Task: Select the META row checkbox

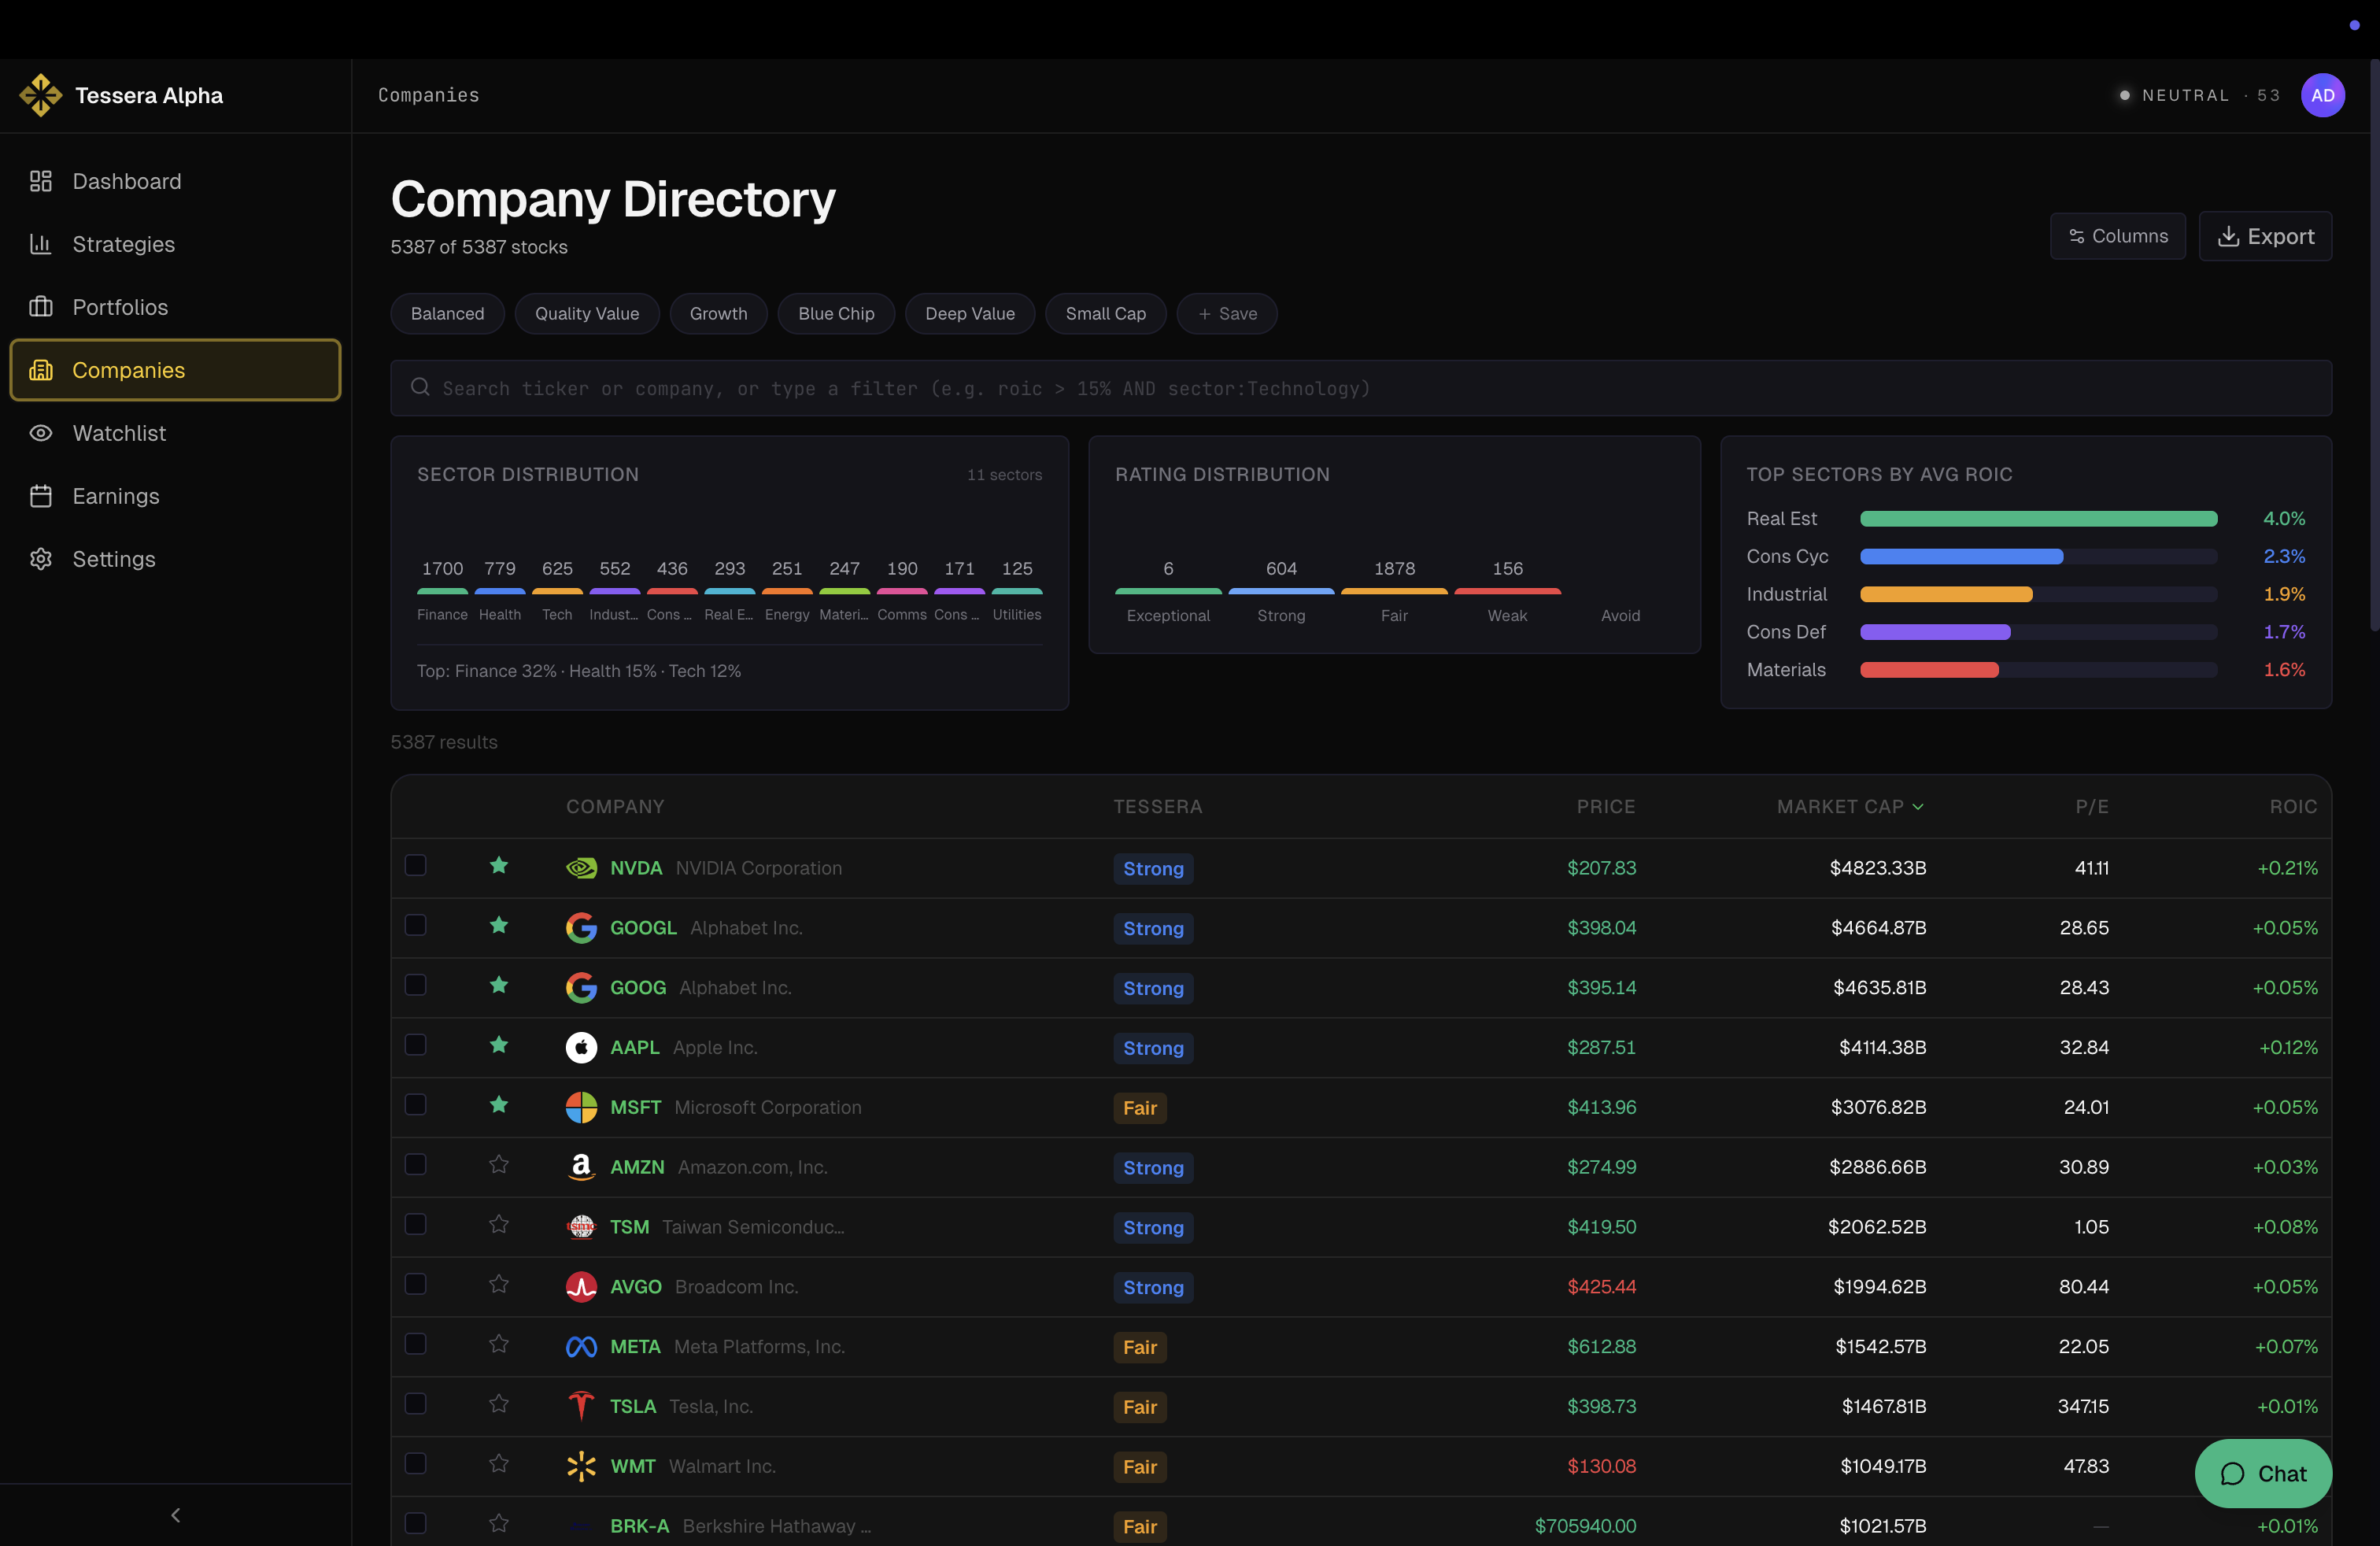Action: (x=415, y=1344)
